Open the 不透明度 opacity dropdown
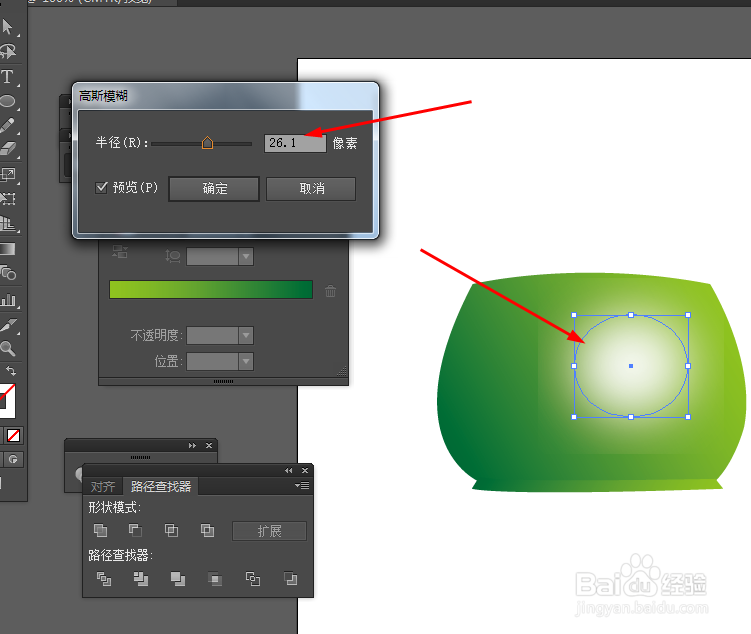The width and height of the screenshot is (751, 634). (x=246, y=336)
